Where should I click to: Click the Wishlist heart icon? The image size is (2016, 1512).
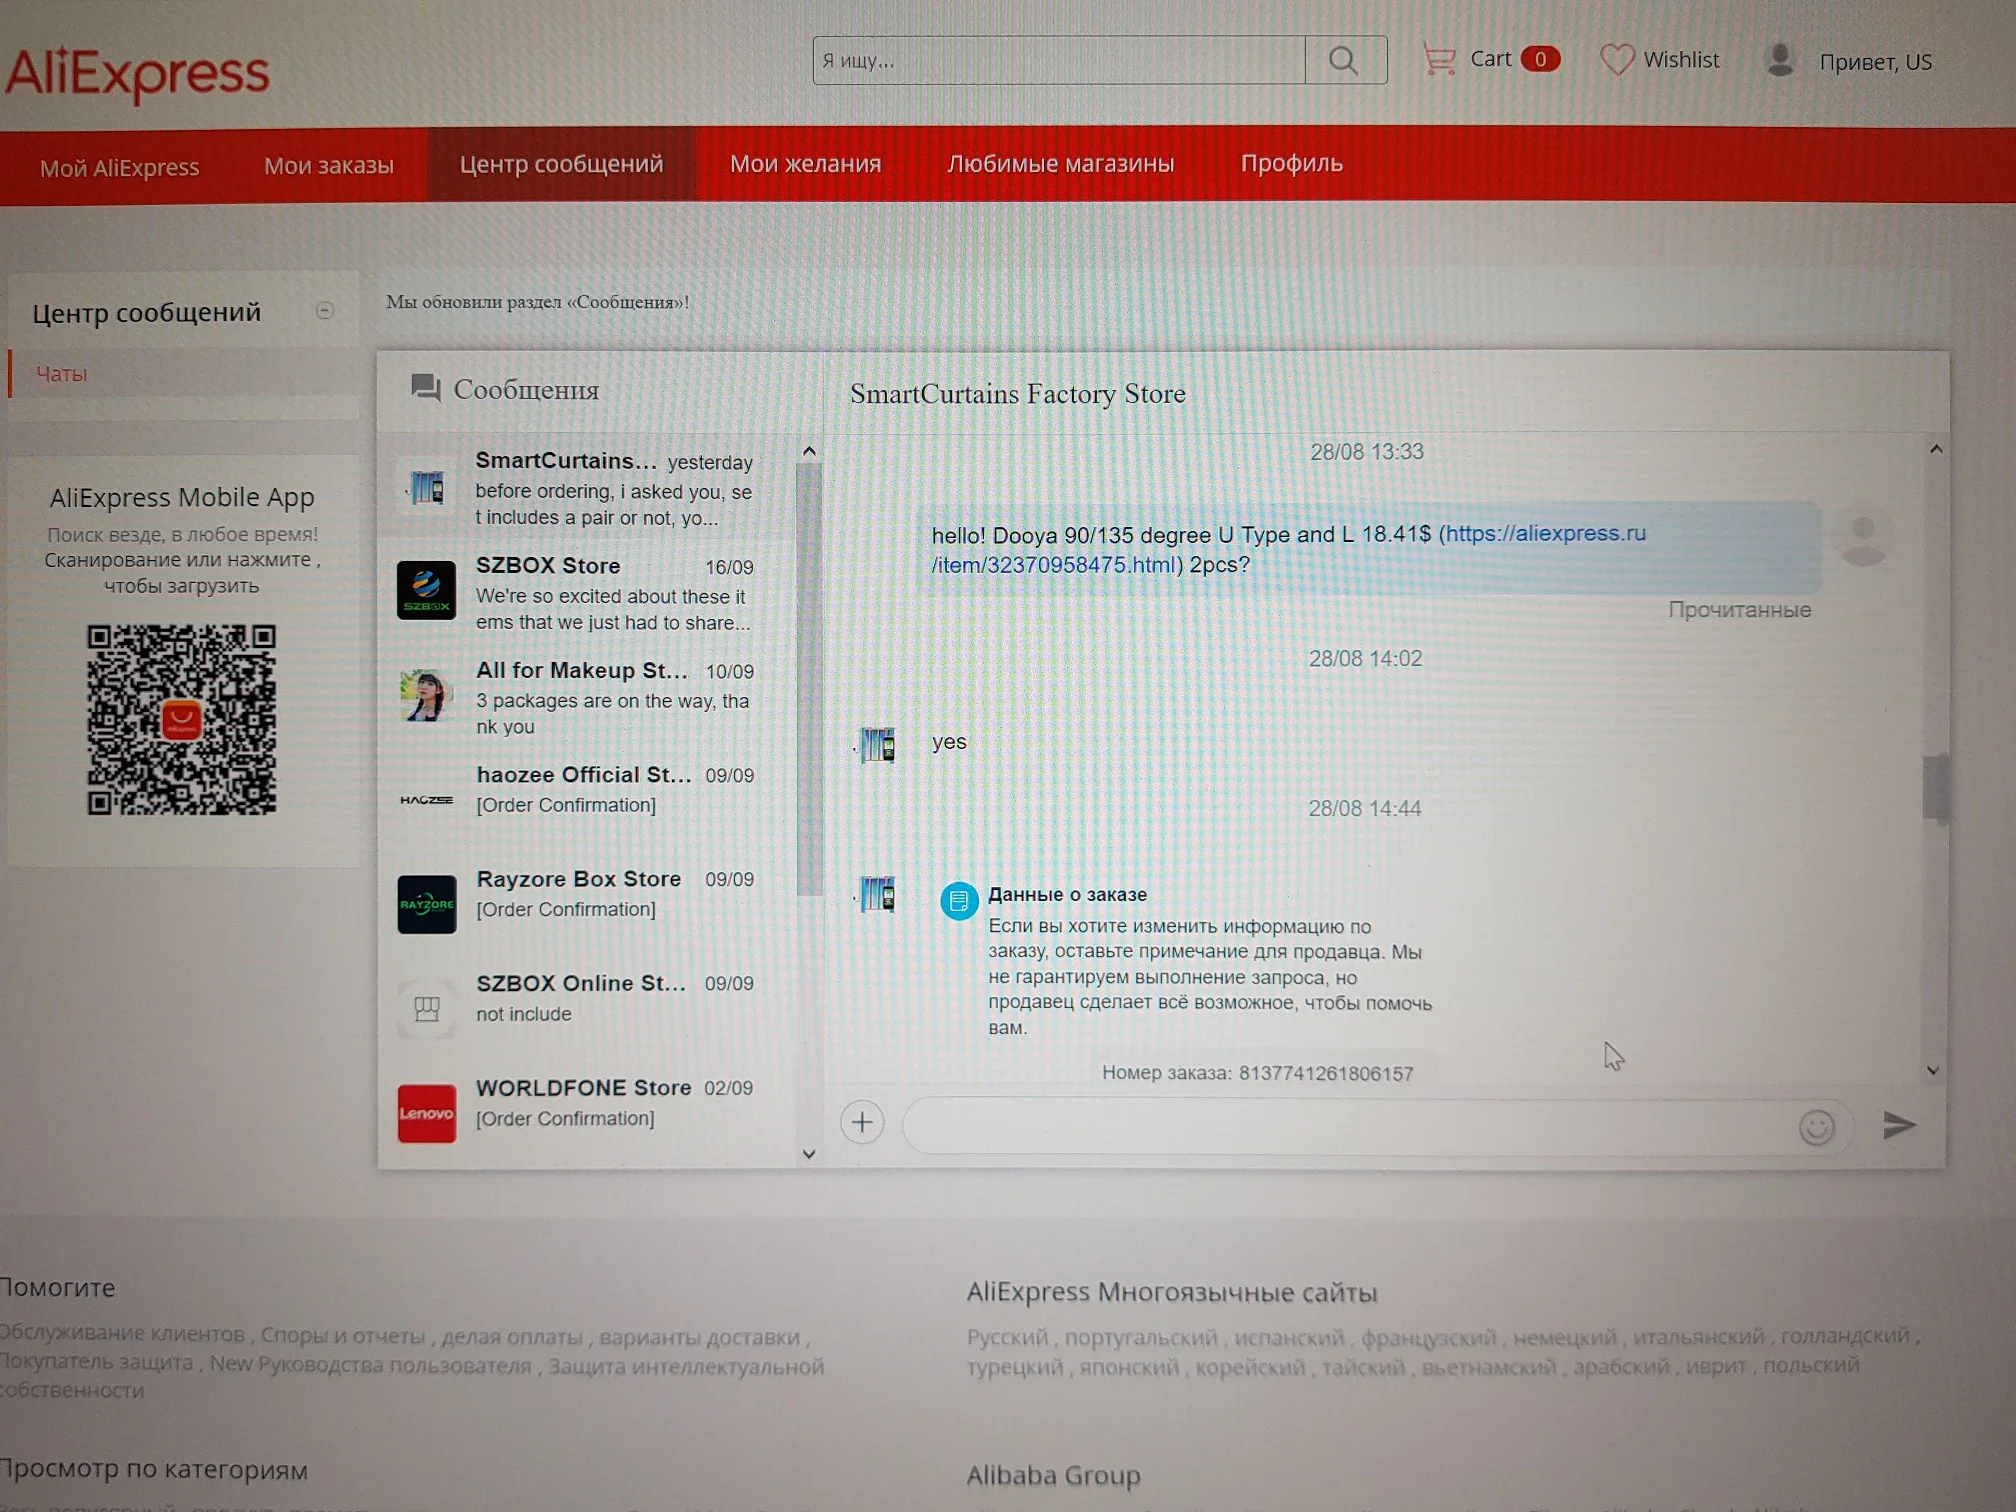click(1616, 60)
